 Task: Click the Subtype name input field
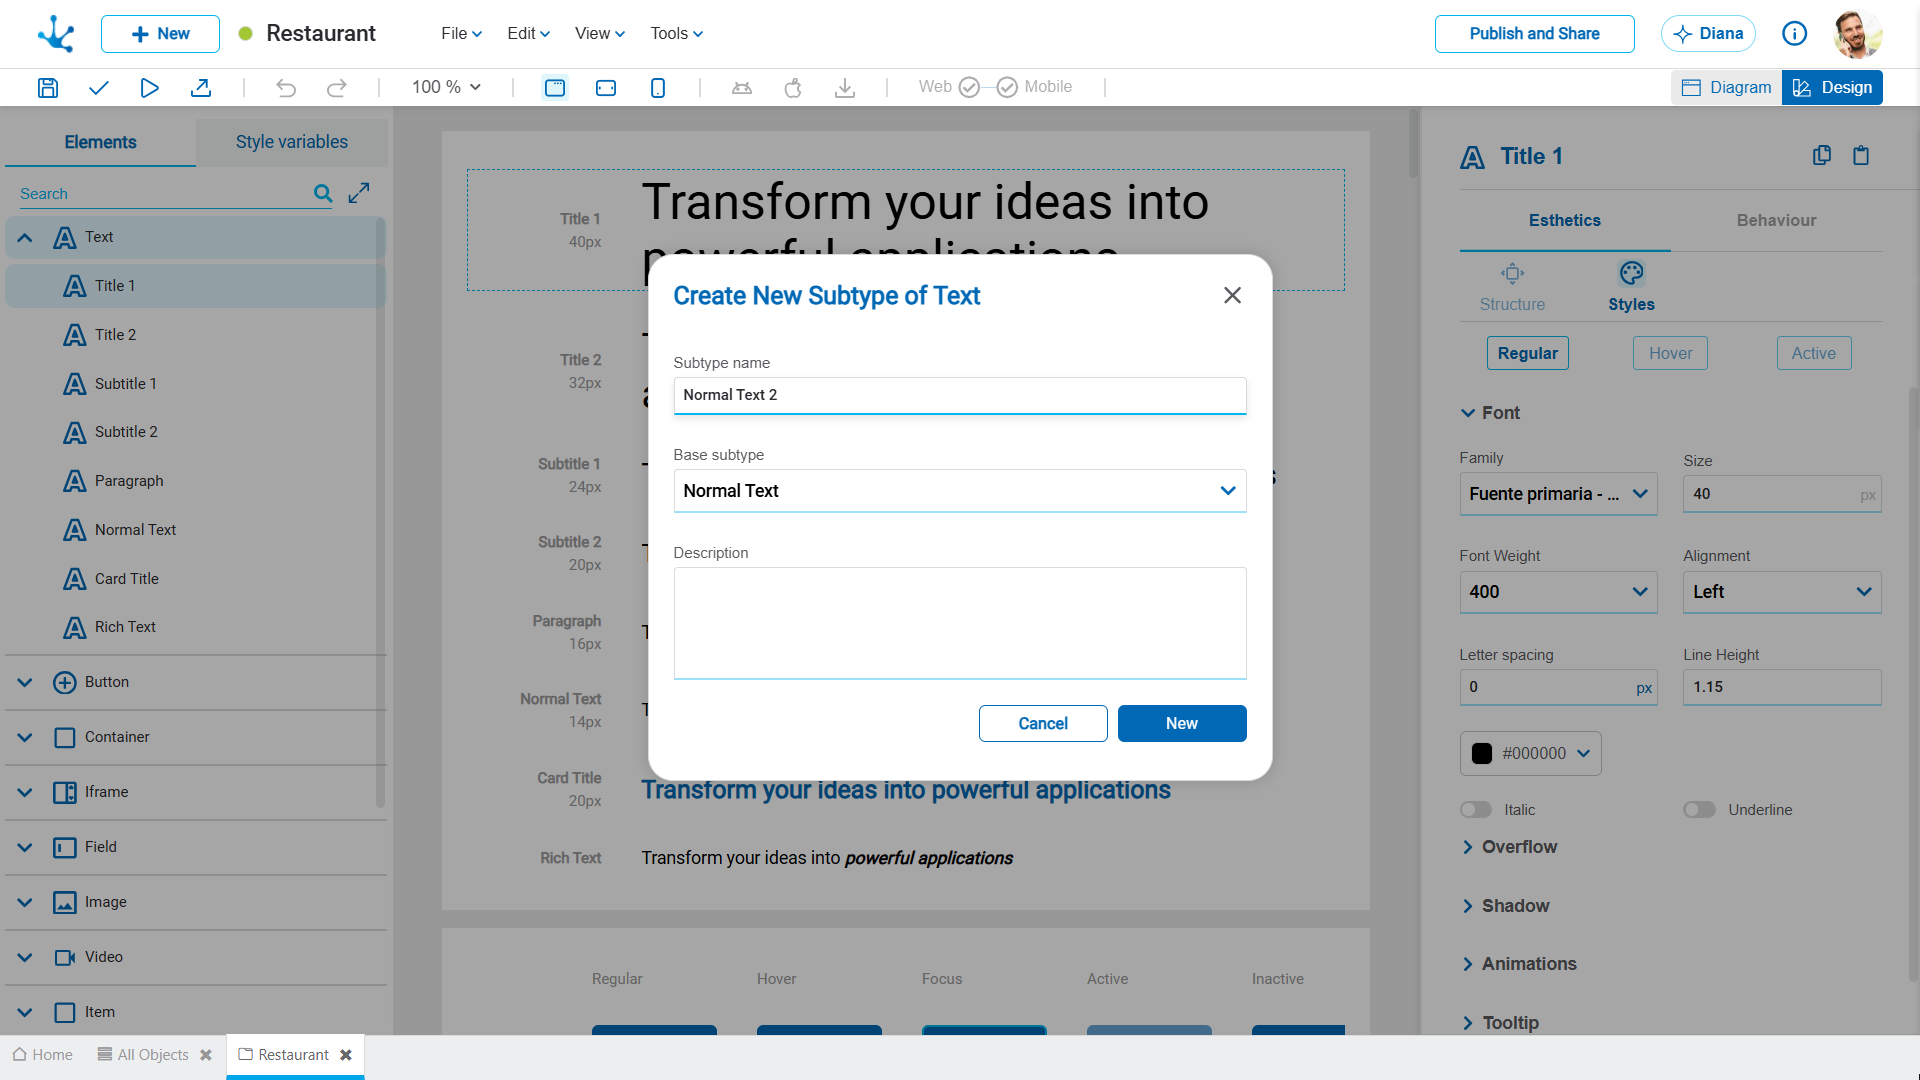pyautogui.click(x=960, y=395)
